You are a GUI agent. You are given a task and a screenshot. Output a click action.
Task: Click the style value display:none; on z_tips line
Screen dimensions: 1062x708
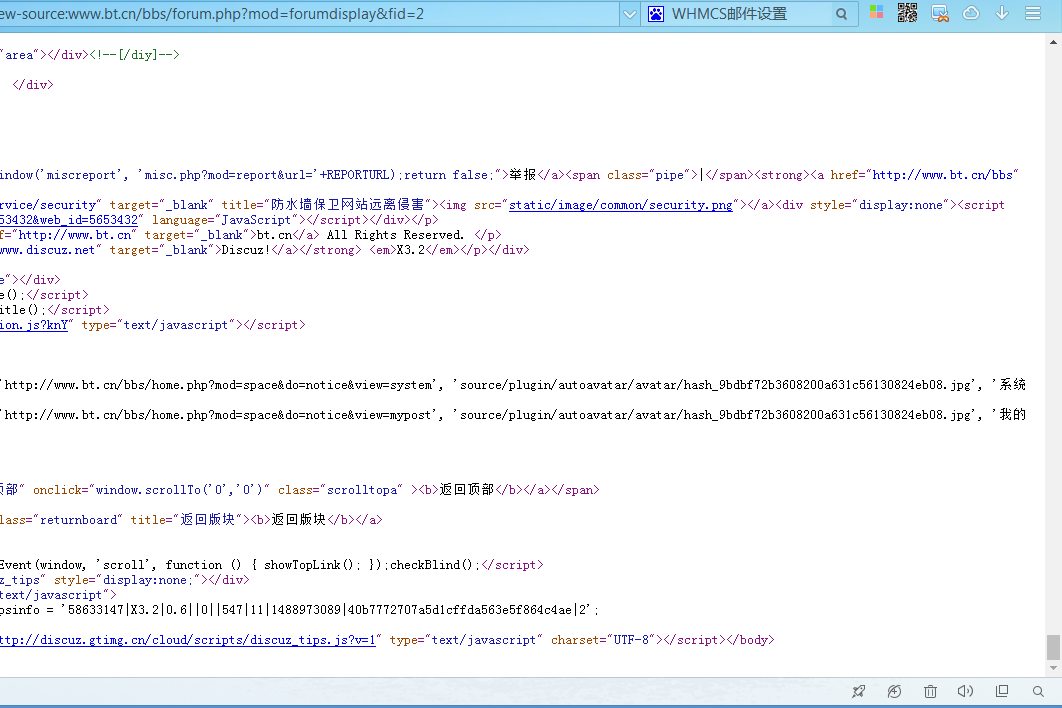click(x=148, y=580)
